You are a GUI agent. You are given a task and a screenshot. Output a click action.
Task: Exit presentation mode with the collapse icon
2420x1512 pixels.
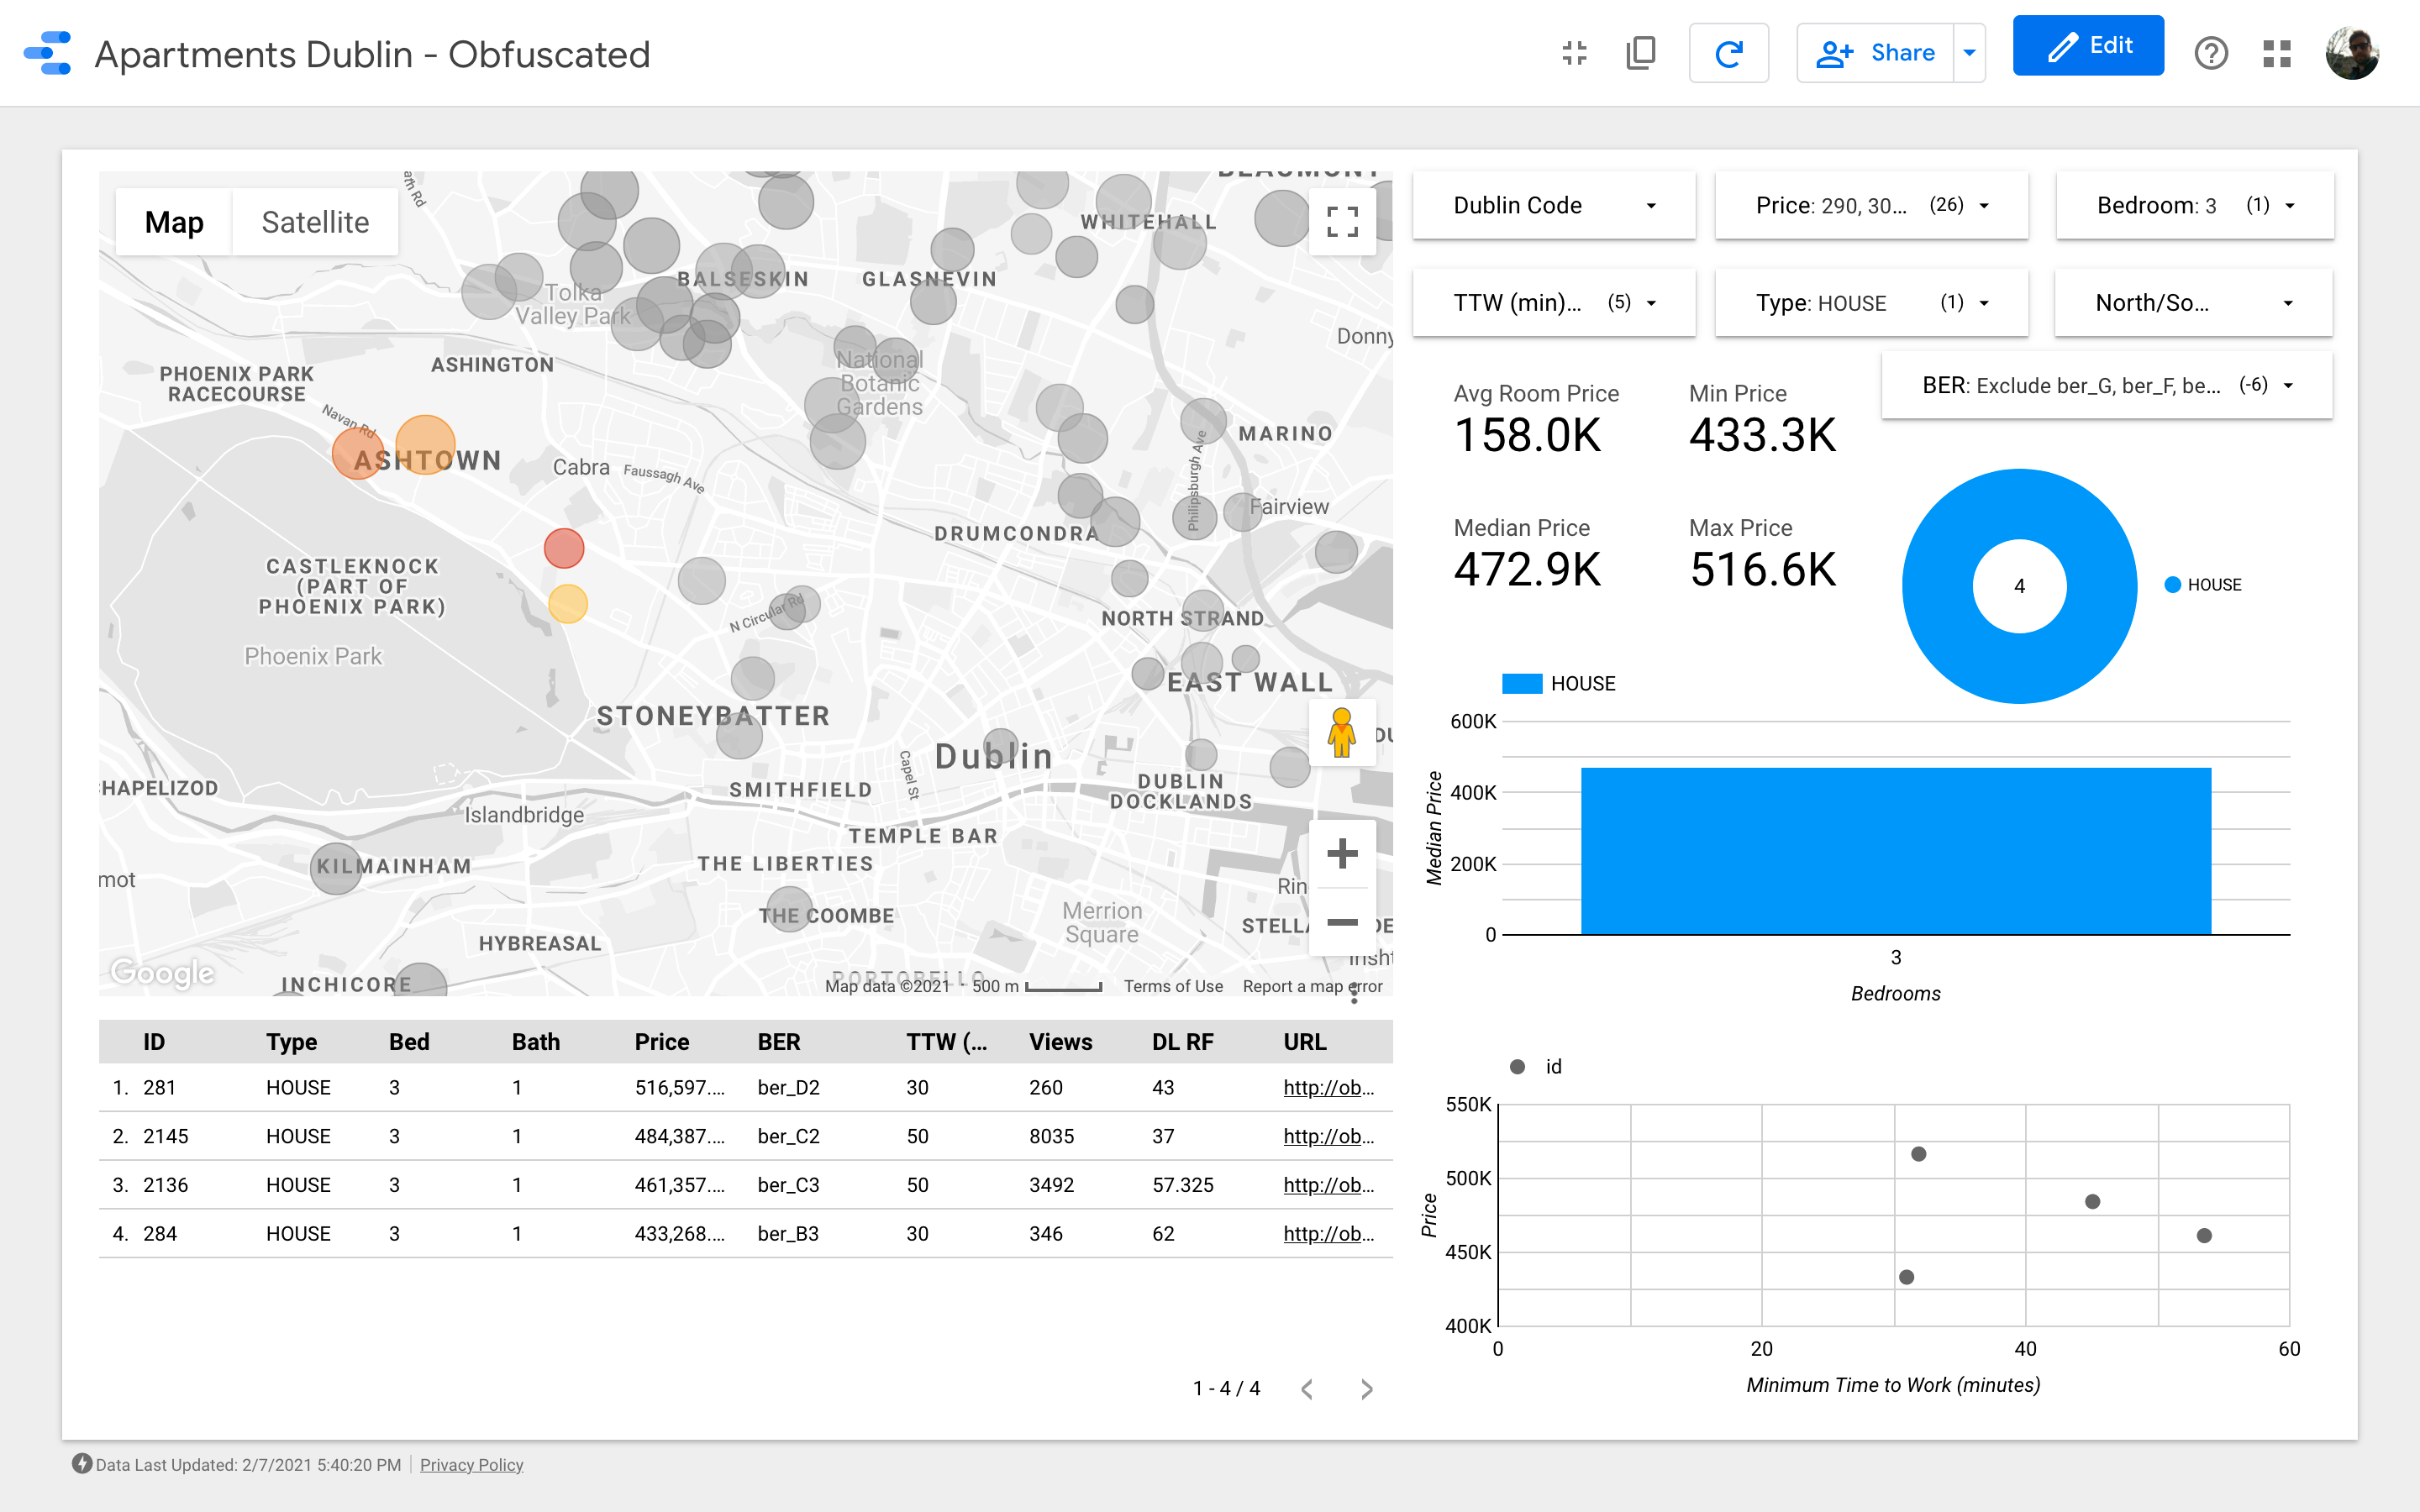tap(1574, 53)
